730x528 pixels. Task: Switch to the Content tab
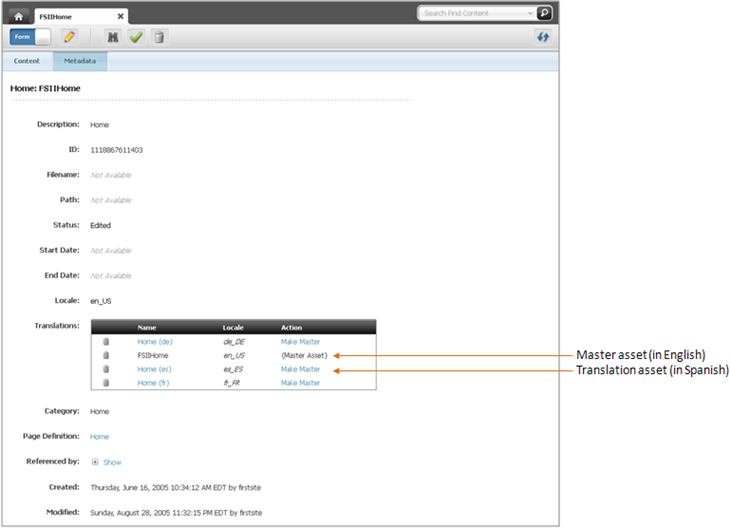click(27, 61)
